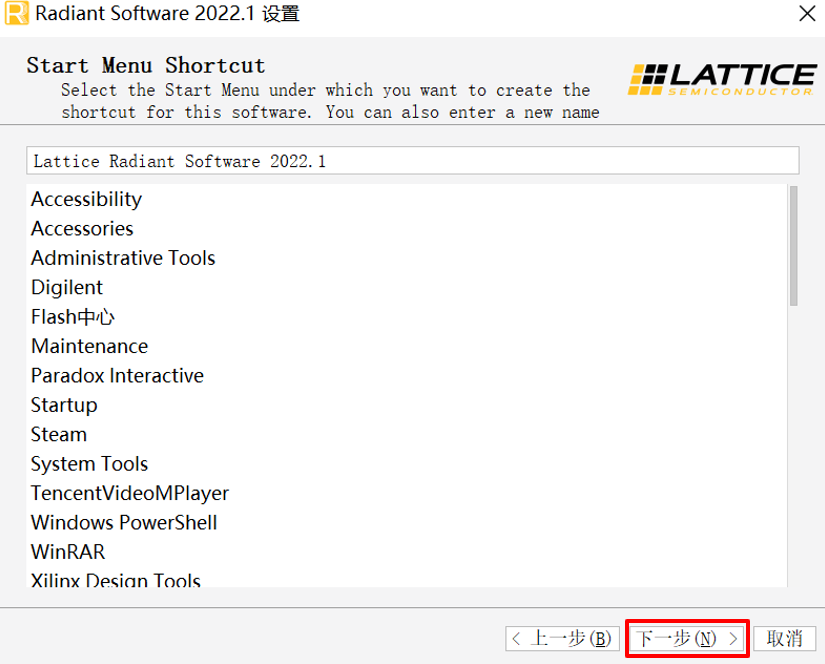Choose System Tools from the list
825x664 pixels.
click(89, 464)
